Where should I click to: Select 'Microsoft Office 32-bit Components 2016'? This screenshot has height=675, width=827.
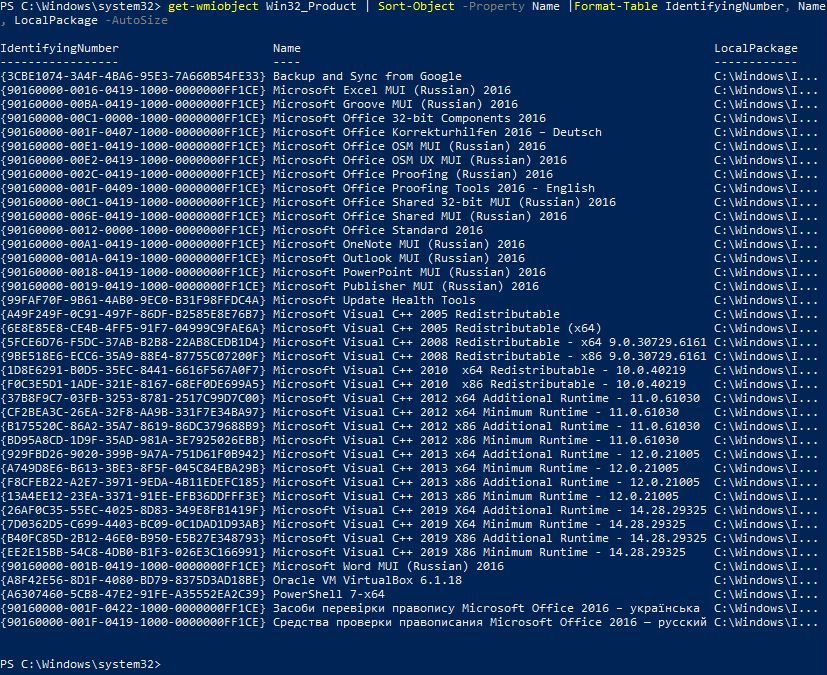(x=409, y=118)
